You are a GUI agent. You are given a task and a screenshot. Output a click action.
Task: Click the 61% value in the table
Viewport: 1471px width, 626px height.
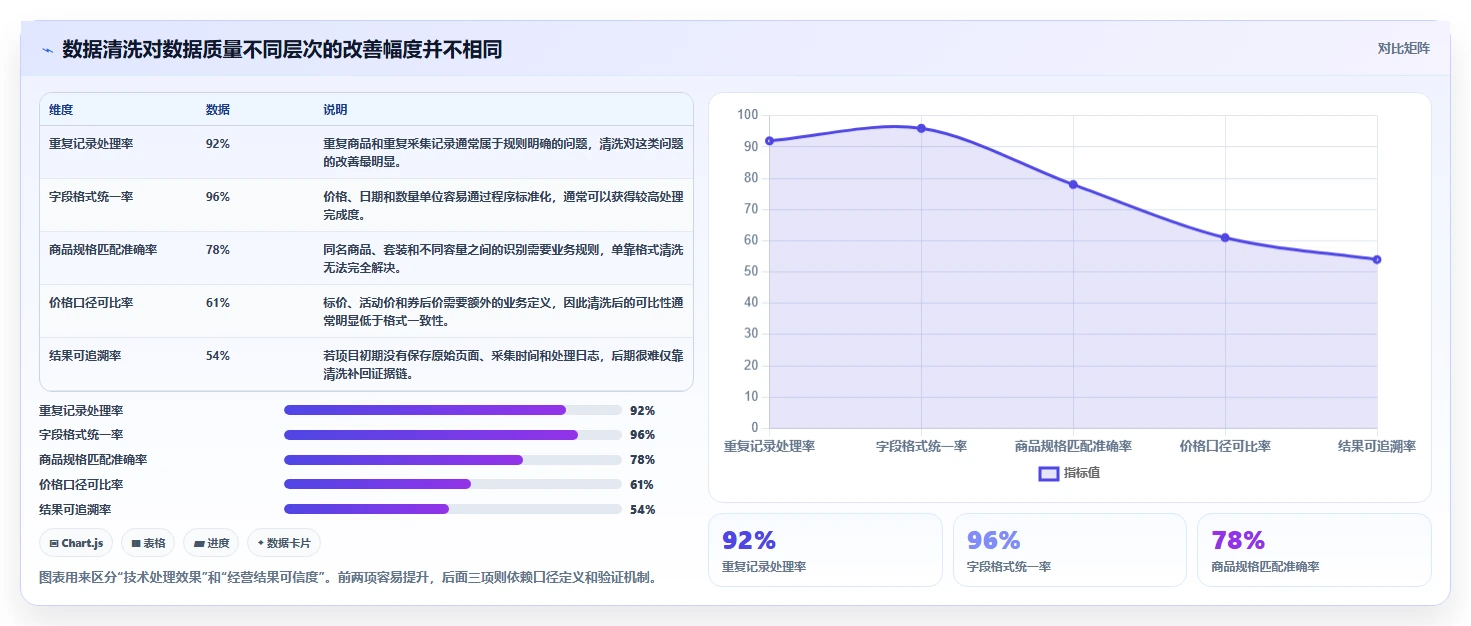point(218,303)
